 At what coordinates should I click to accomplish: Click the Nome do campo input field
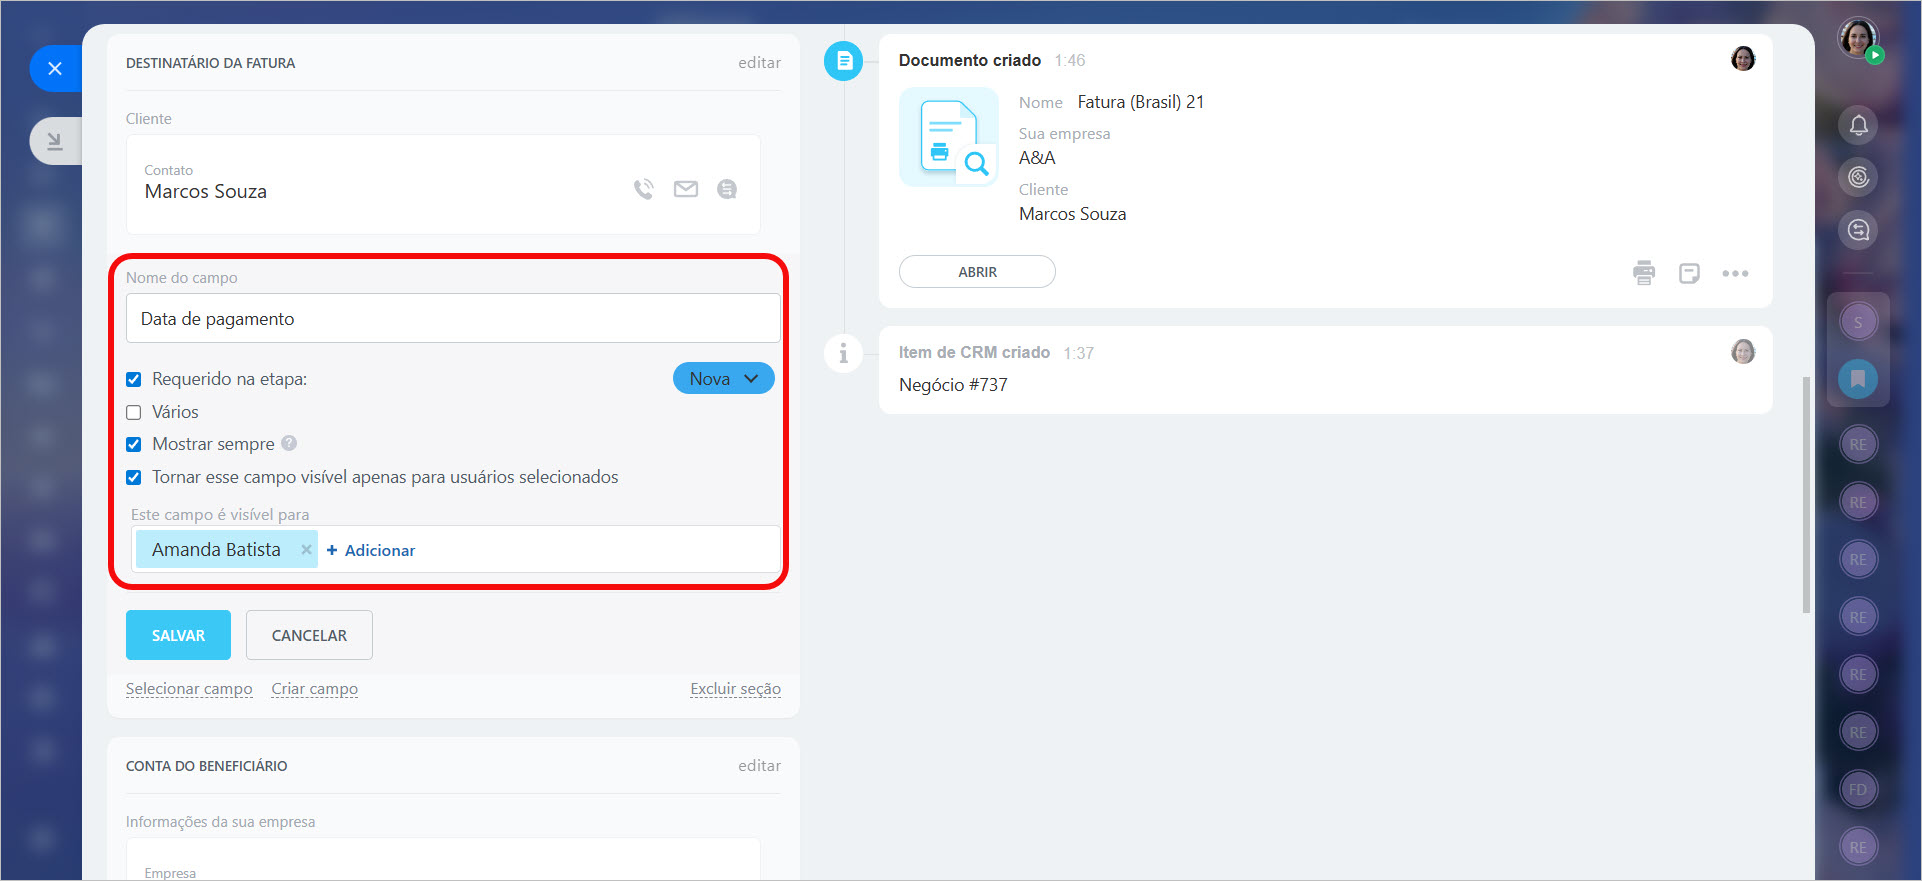point(453,318)
